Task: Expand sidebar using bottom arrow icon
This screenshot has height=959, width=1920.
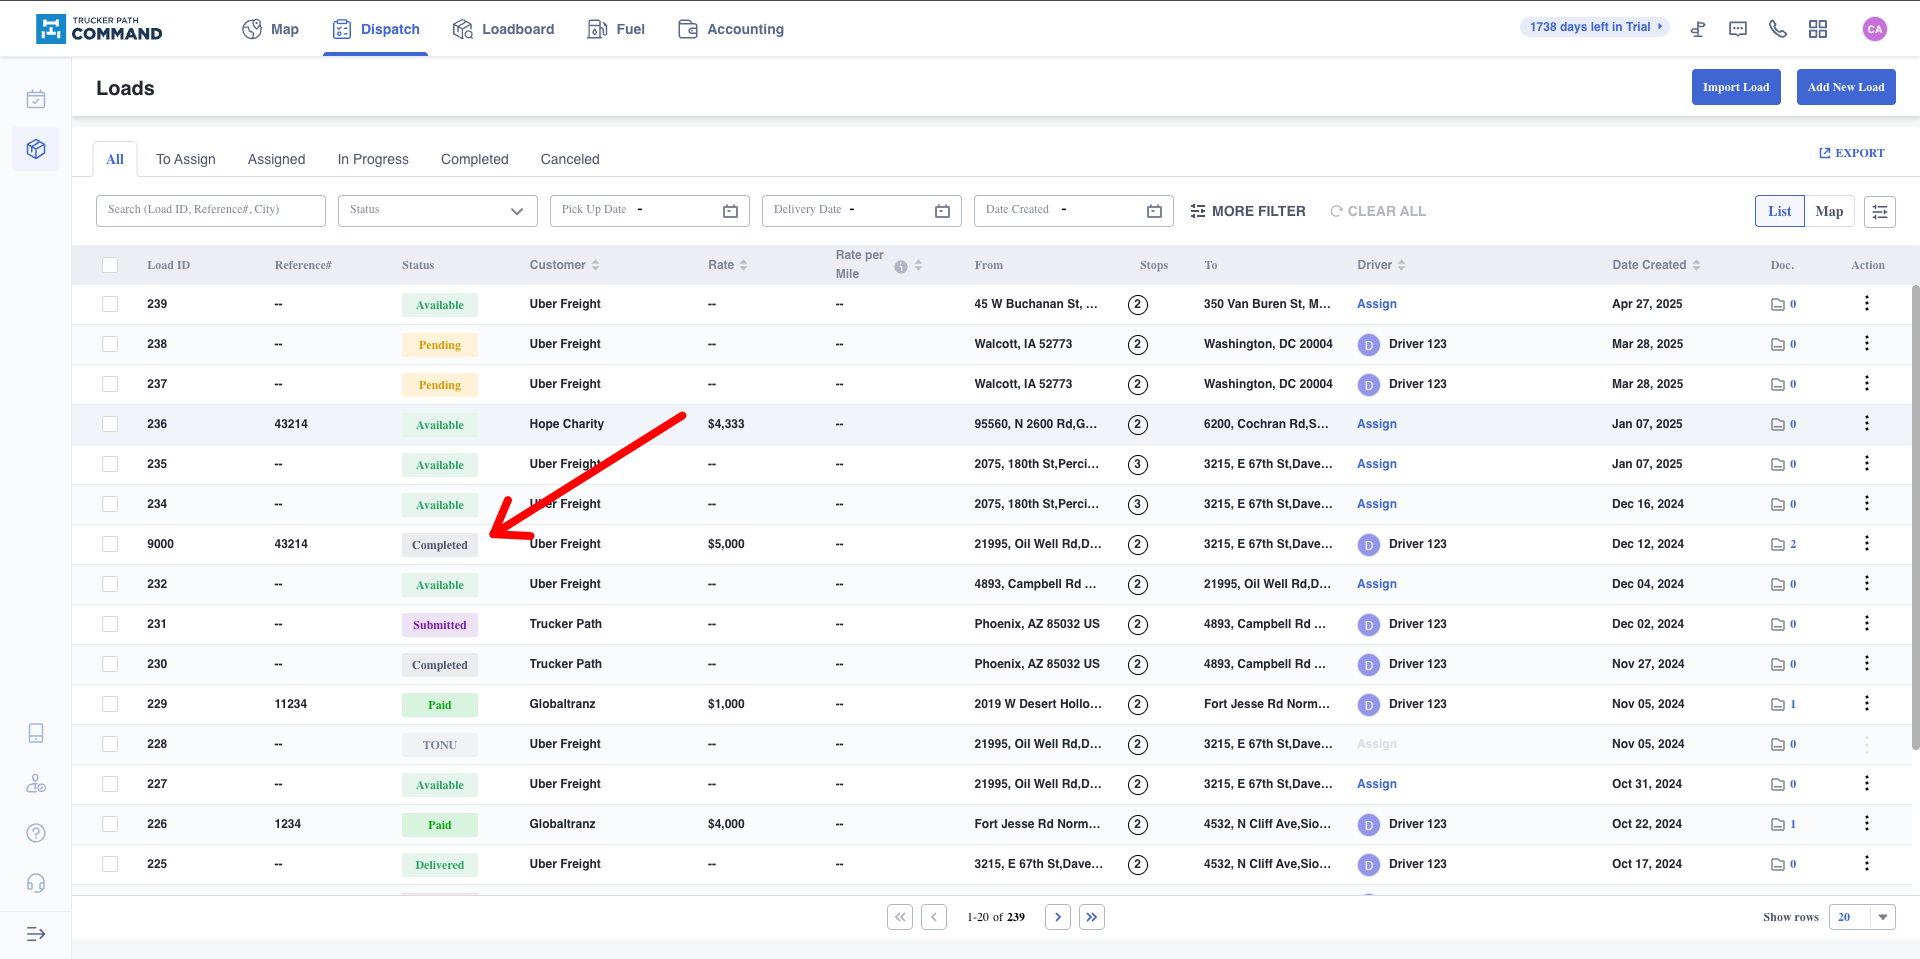Action: pyautogui.click(x=36, y=934)
